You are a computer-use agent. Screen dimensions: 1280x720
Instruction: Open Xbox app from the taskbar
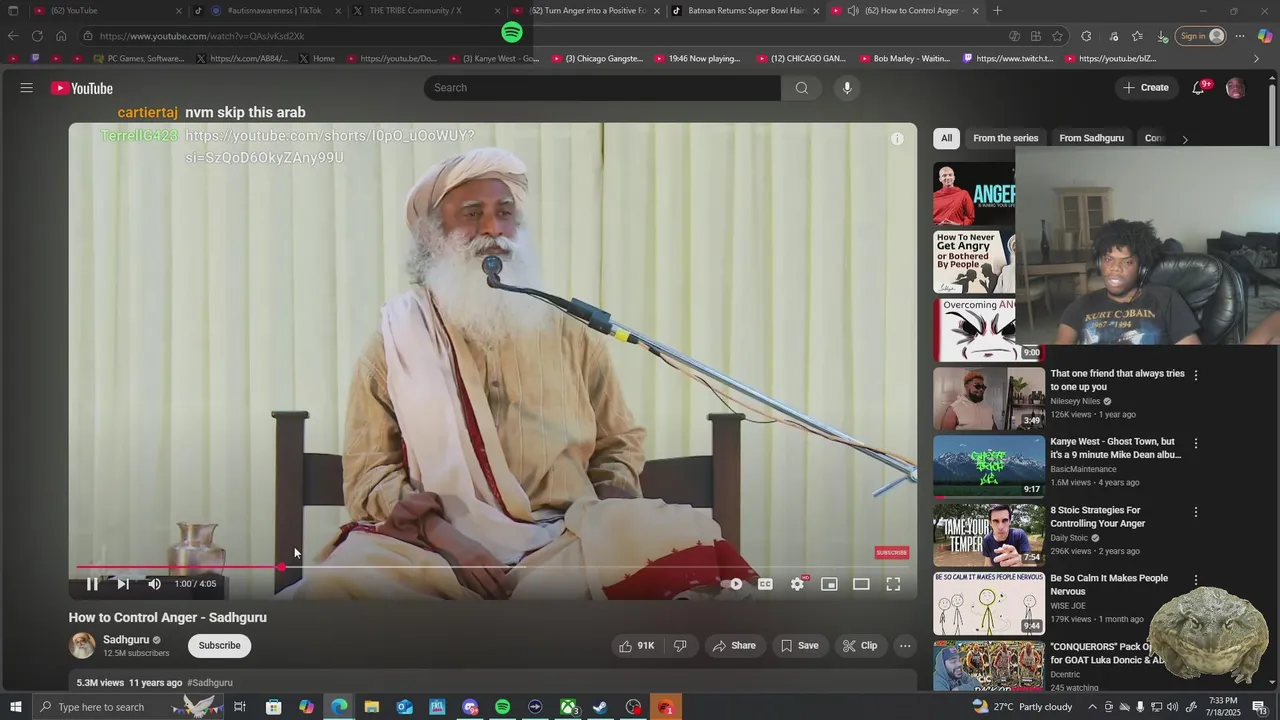coord(568,707)
